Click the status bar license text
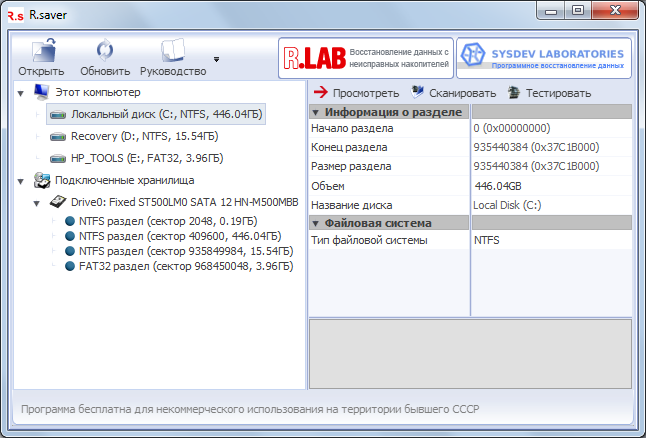Screen dimensions: 646x438 pyautogui.click(x=250, y=409)
